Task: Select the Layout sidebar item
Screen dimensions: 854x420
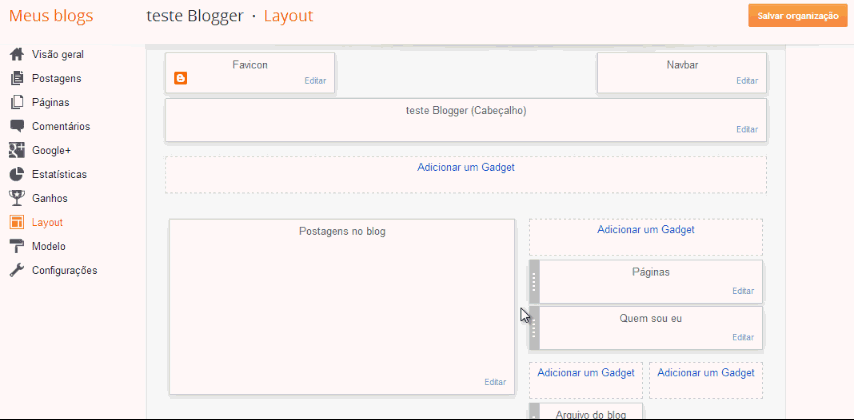Action: pos(47,222)
